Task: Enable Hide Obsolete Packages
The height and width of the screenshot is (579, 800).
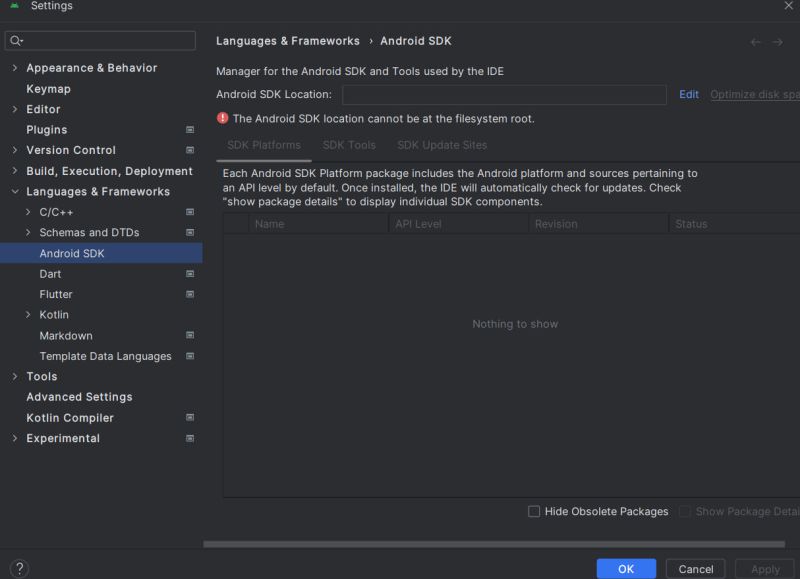Action: [x=534, y=511]
